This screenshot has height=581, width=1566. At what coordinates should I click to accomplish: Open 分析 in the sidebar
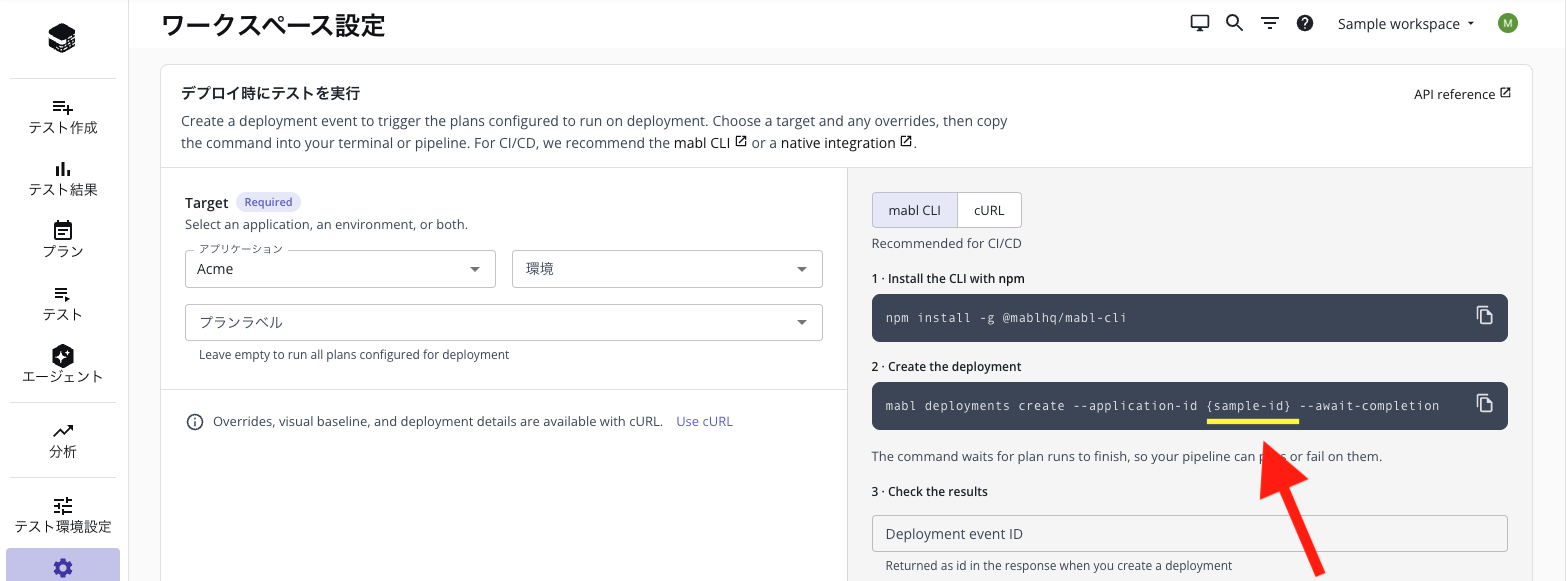click(63, 440)
